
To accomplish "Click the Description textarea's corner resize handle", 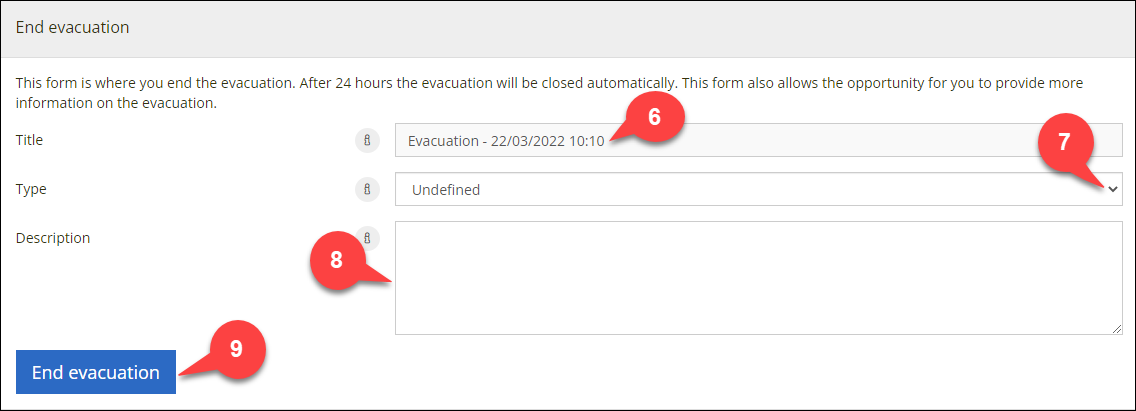I will pyautogui.click(x=1117, y=329).
